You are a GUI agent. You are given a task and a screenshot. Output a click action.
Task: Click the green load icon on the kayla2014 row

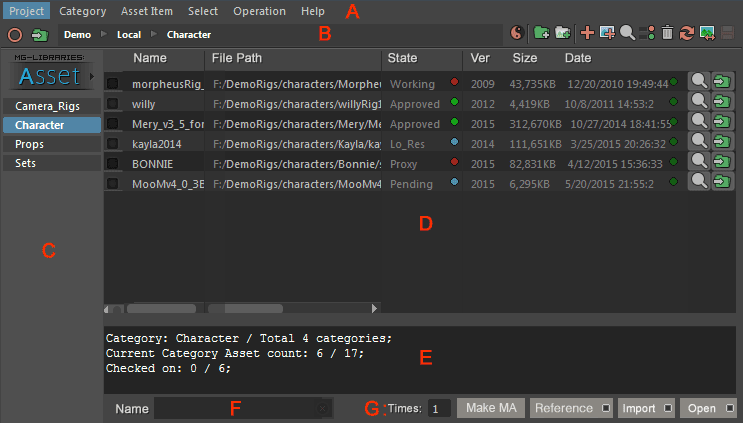pos(722,141)
